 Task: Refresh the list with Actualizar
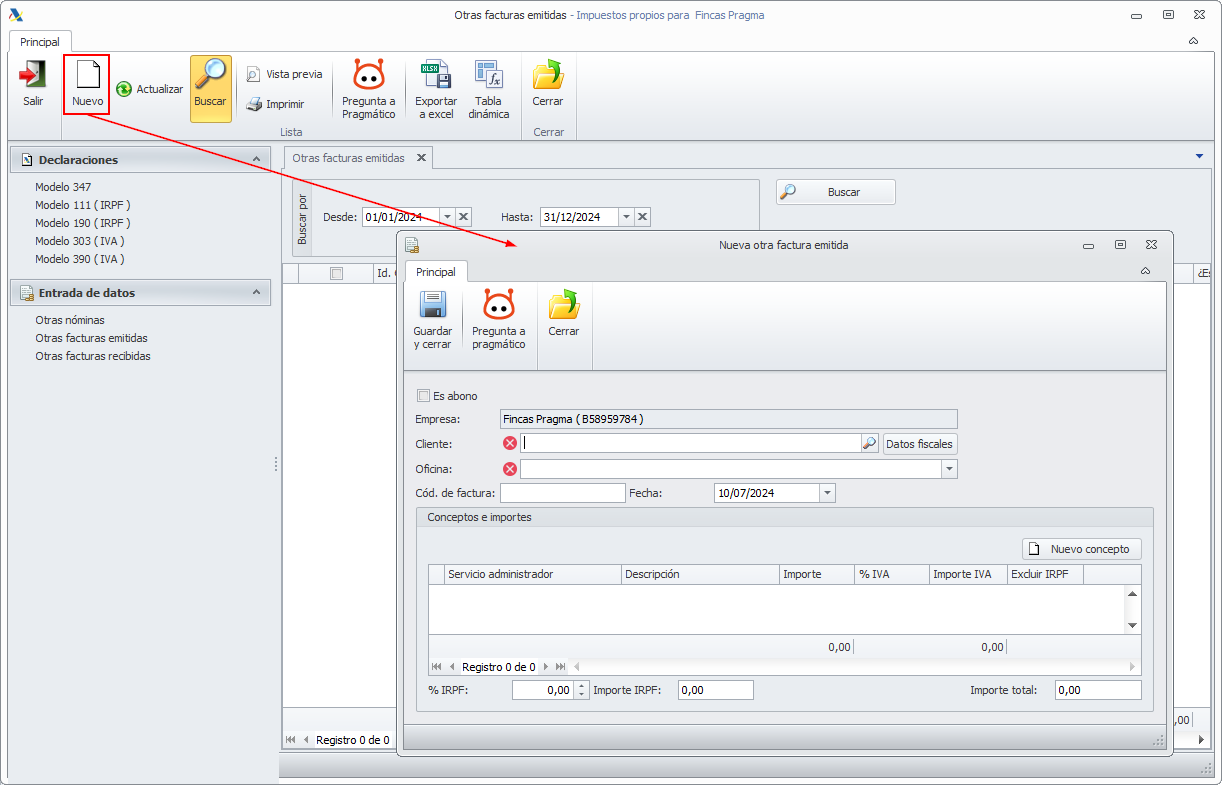(149, 89)
